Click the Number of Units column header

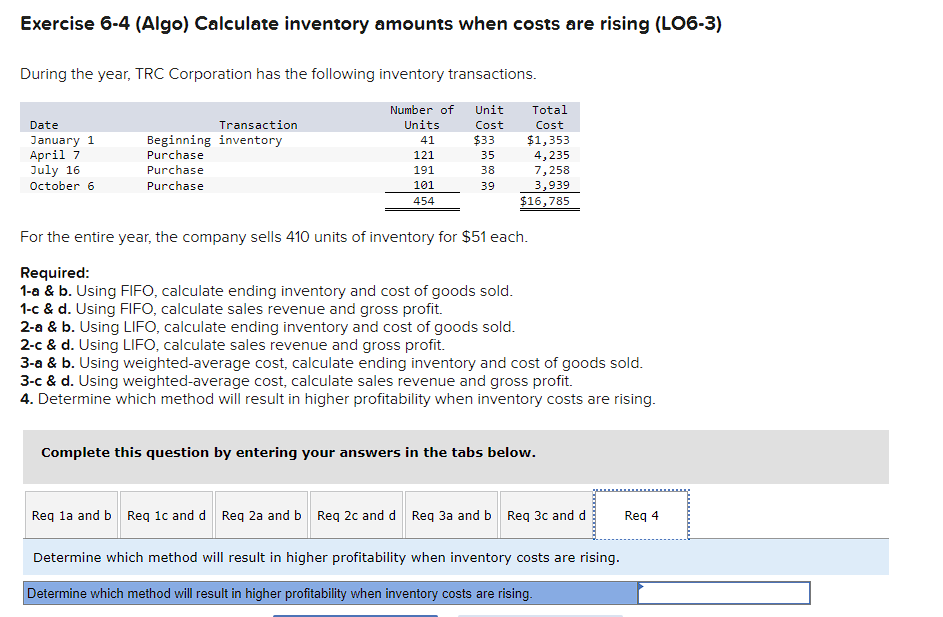coord(422,117)
